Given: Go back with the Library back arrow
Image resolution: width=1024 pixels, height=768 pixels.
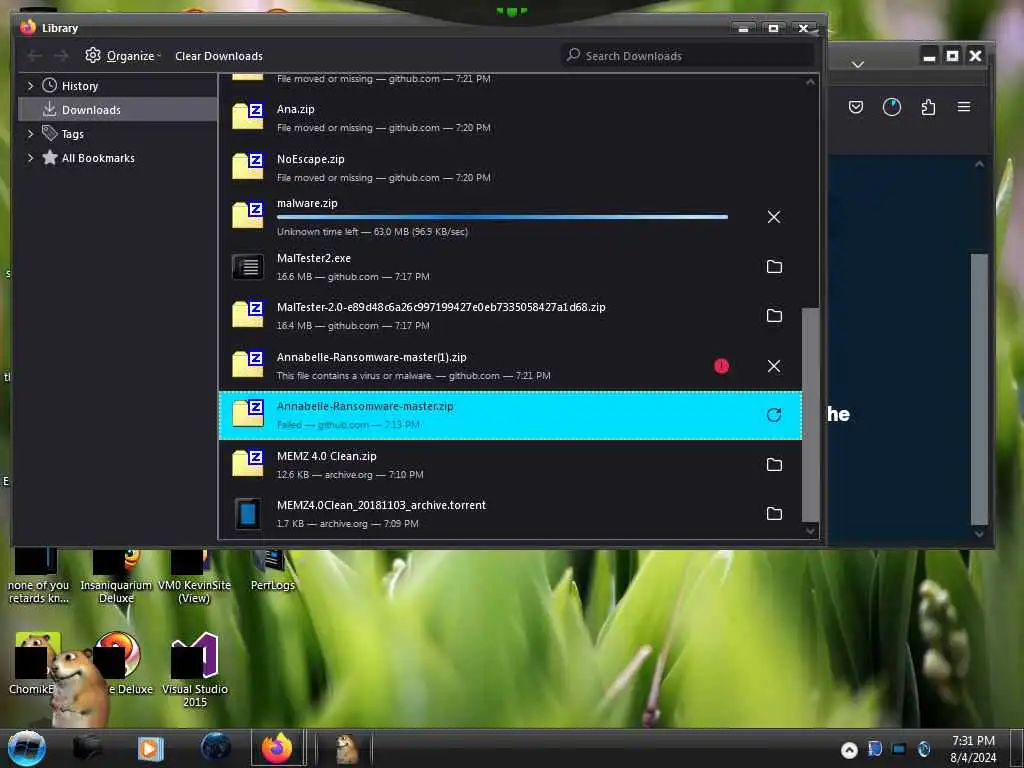Looking at the screenshot, I should click(x=34, y=56).
